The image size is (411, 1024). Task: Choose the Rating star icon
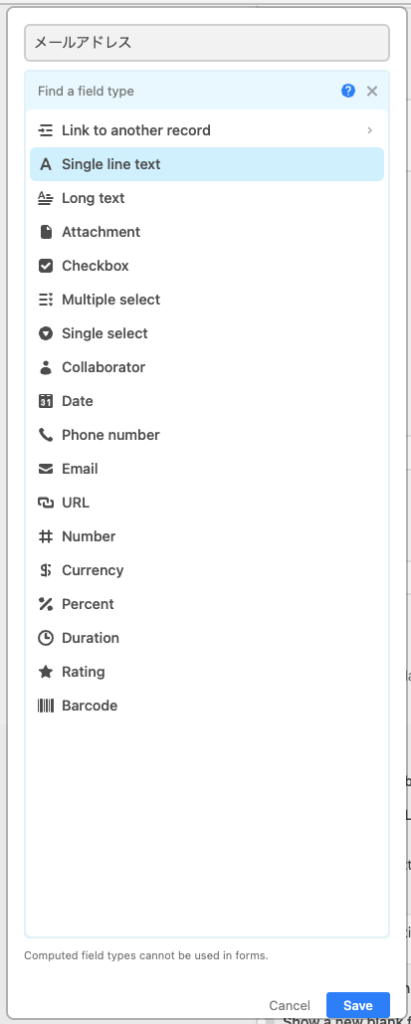[45, 672]
